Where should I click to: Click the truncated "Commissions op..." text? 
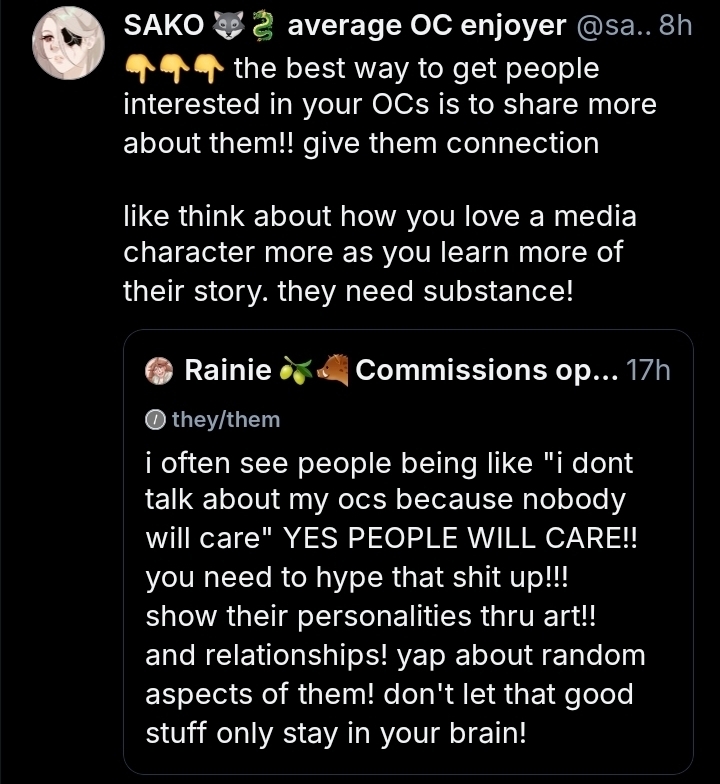point(486,371)
